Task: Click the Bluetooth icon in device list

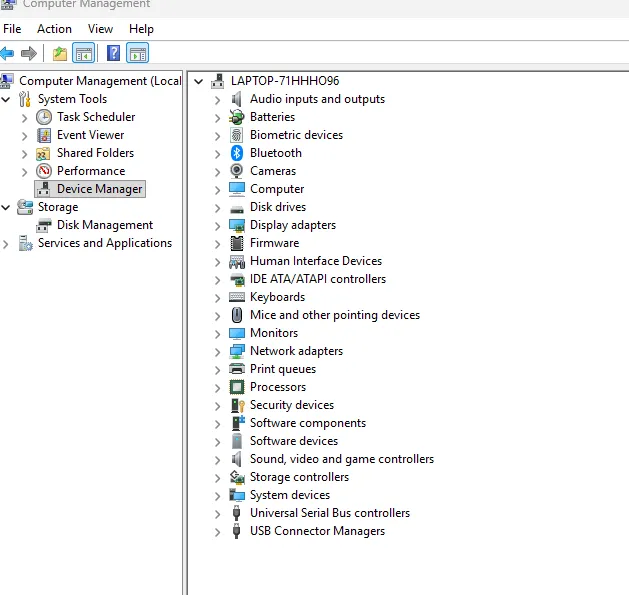Action: pos(237,153)
